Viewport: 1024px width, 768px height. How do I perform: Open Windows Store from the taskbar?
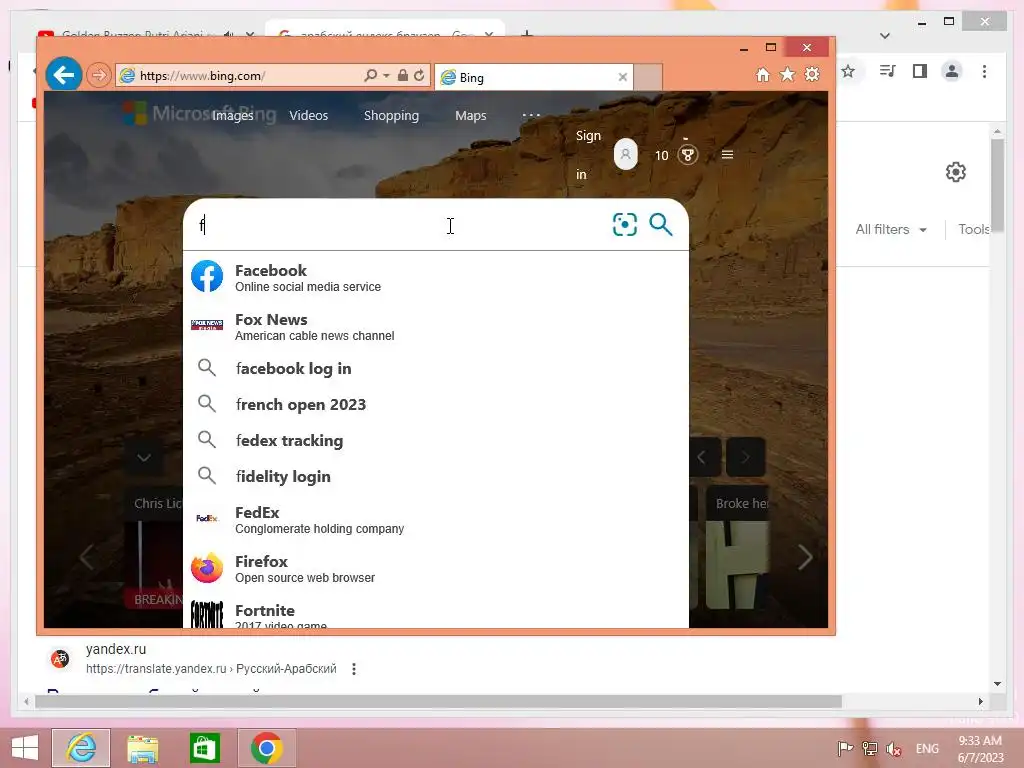[x=204, y=748]
